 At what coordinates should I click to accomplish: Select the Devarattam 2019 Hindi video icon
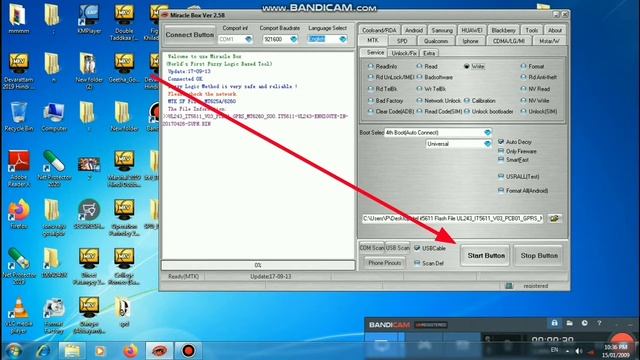[x=19, y=71]
